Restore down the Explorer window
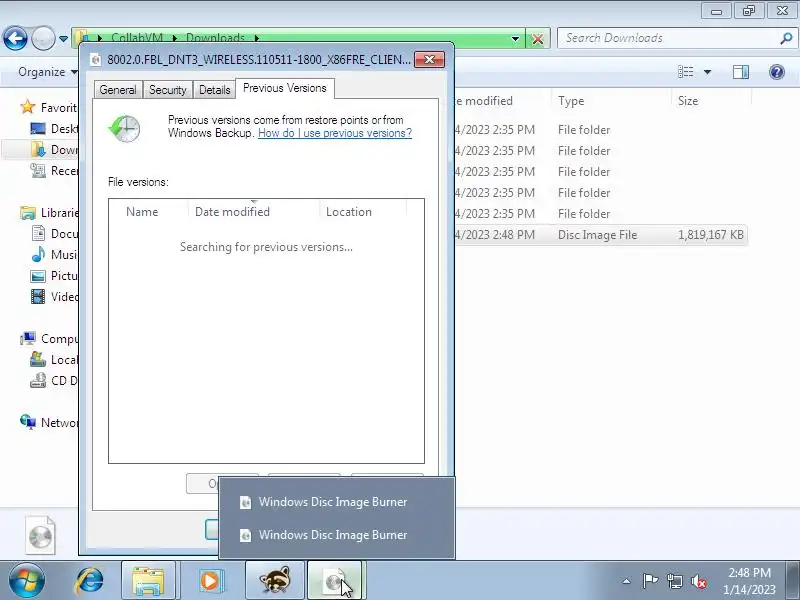The image size is (800, 600). pos(748,10)
